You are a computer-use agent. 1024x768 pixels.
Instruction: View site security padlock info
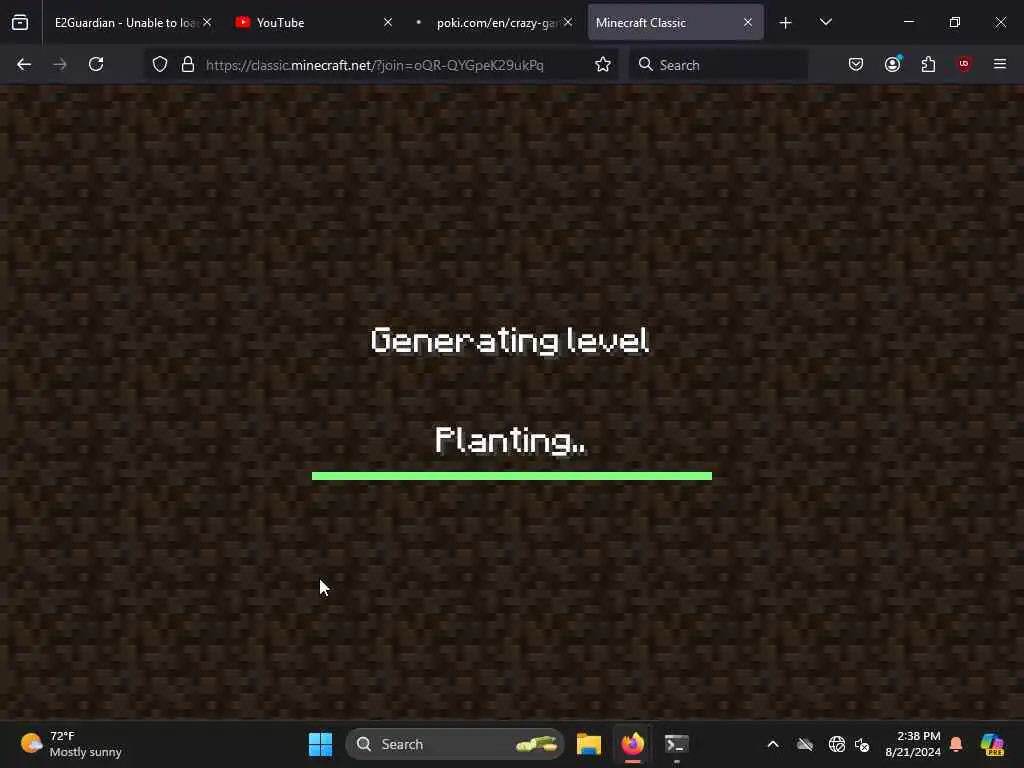click(x=188, y=65)
